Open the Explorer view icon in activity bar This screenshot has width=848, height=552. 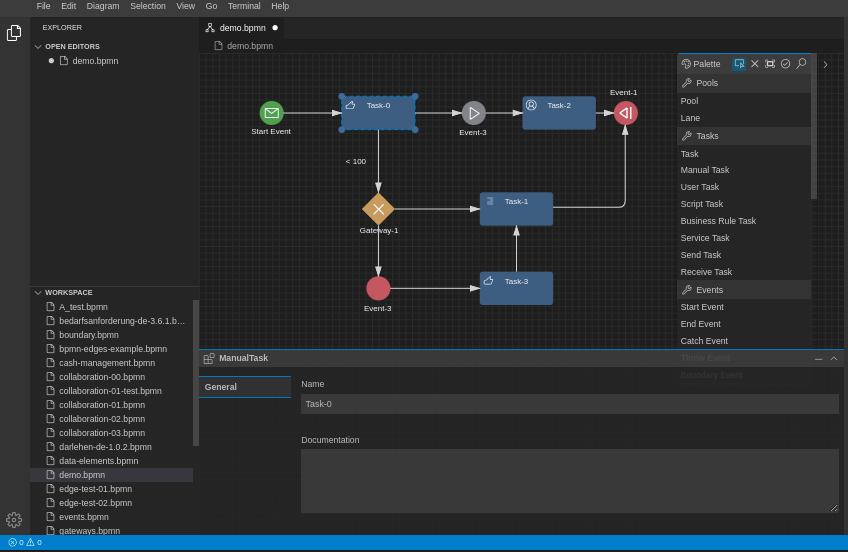pos(14,33)
